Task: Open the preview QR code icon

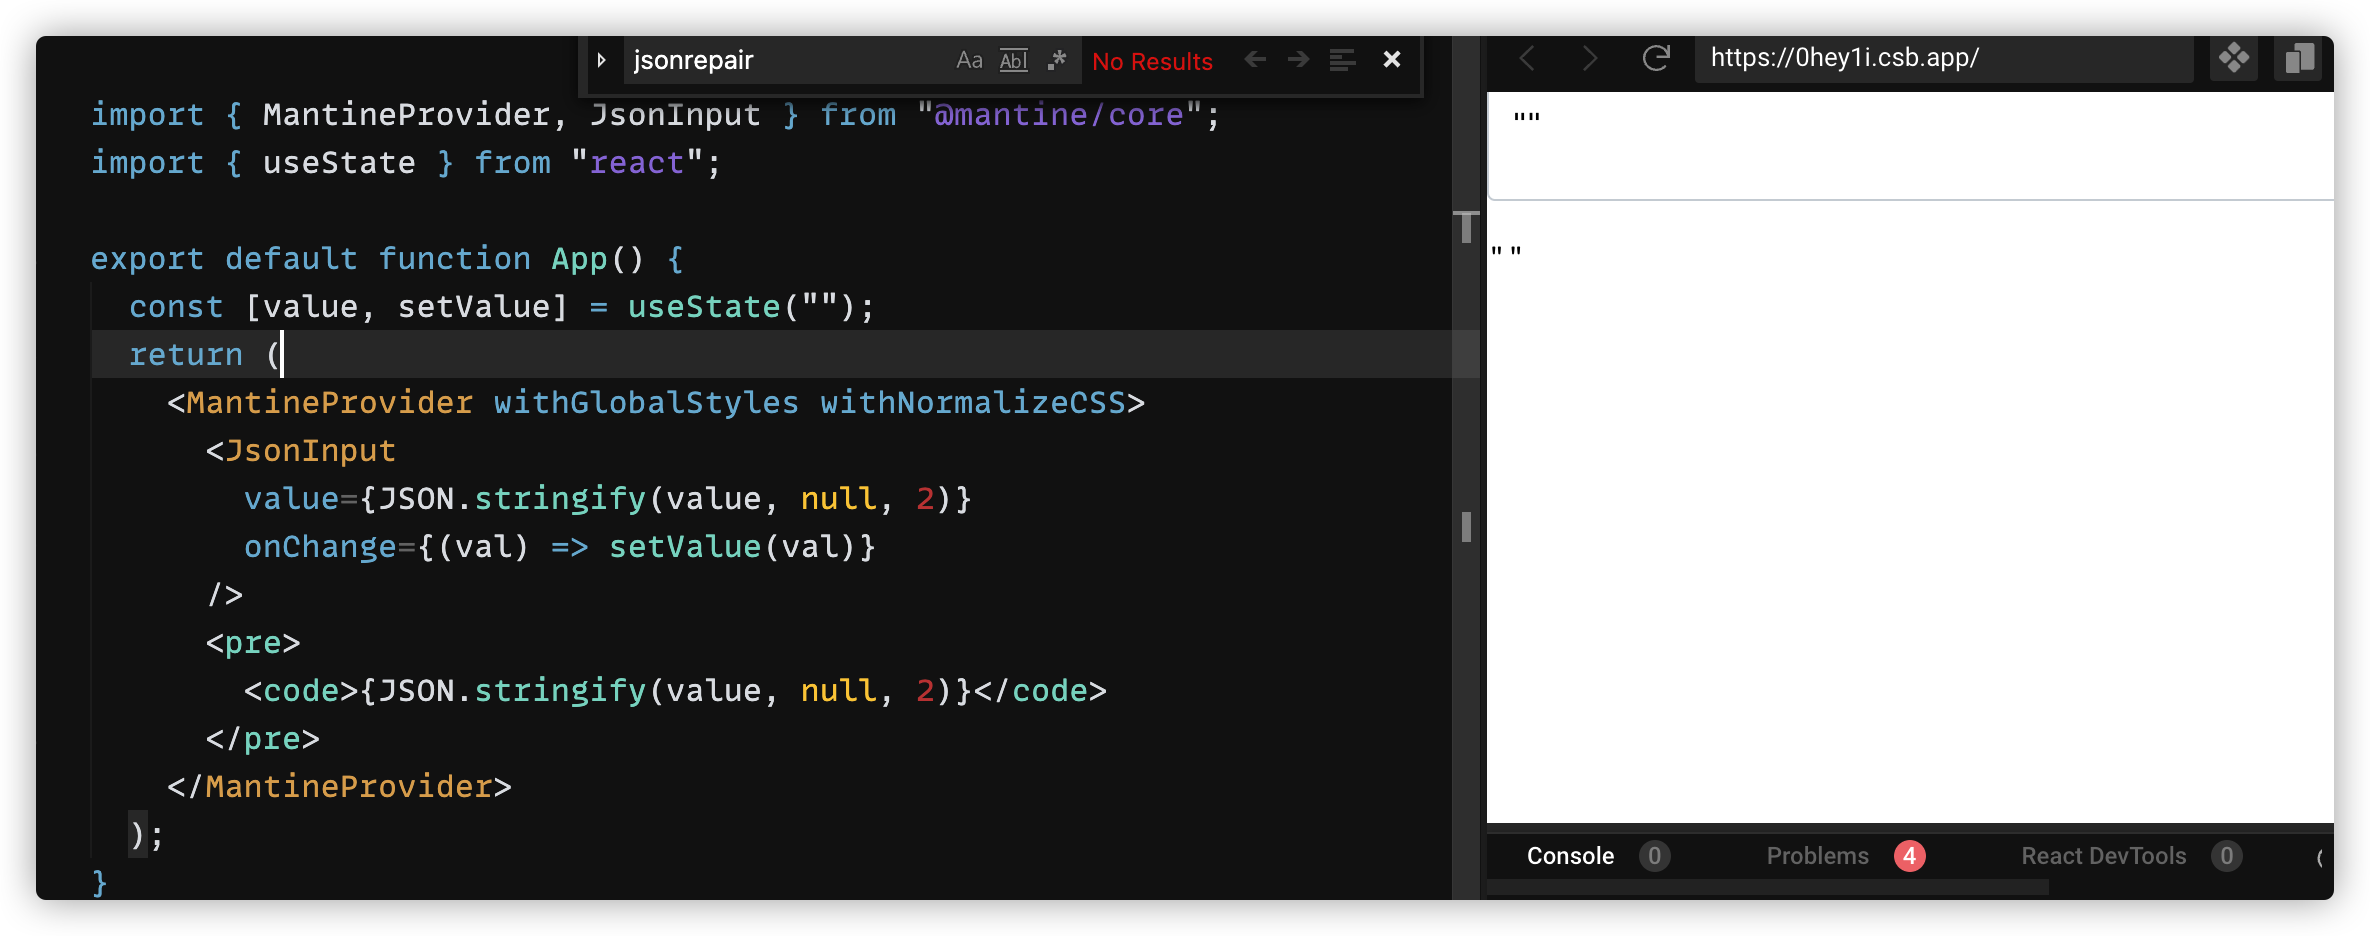Action: (2234, 58)
